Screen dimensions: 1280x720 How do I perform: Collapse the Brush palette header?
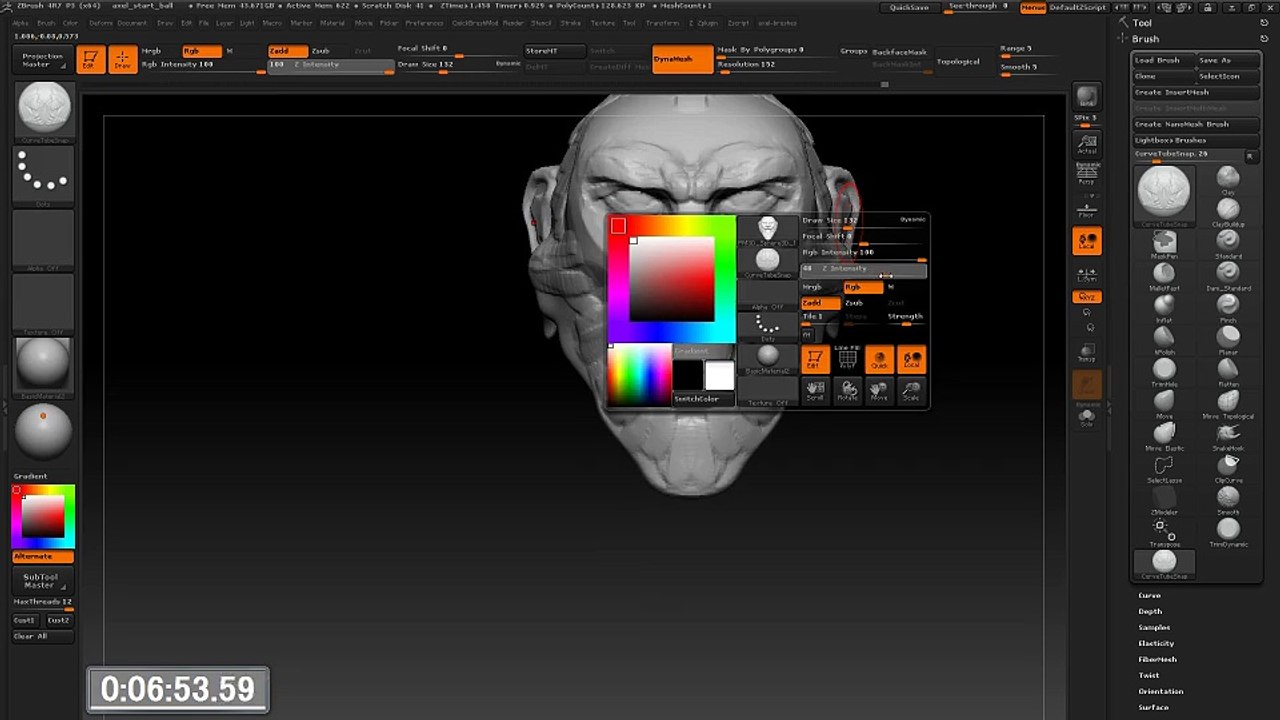click(1146, 39)
